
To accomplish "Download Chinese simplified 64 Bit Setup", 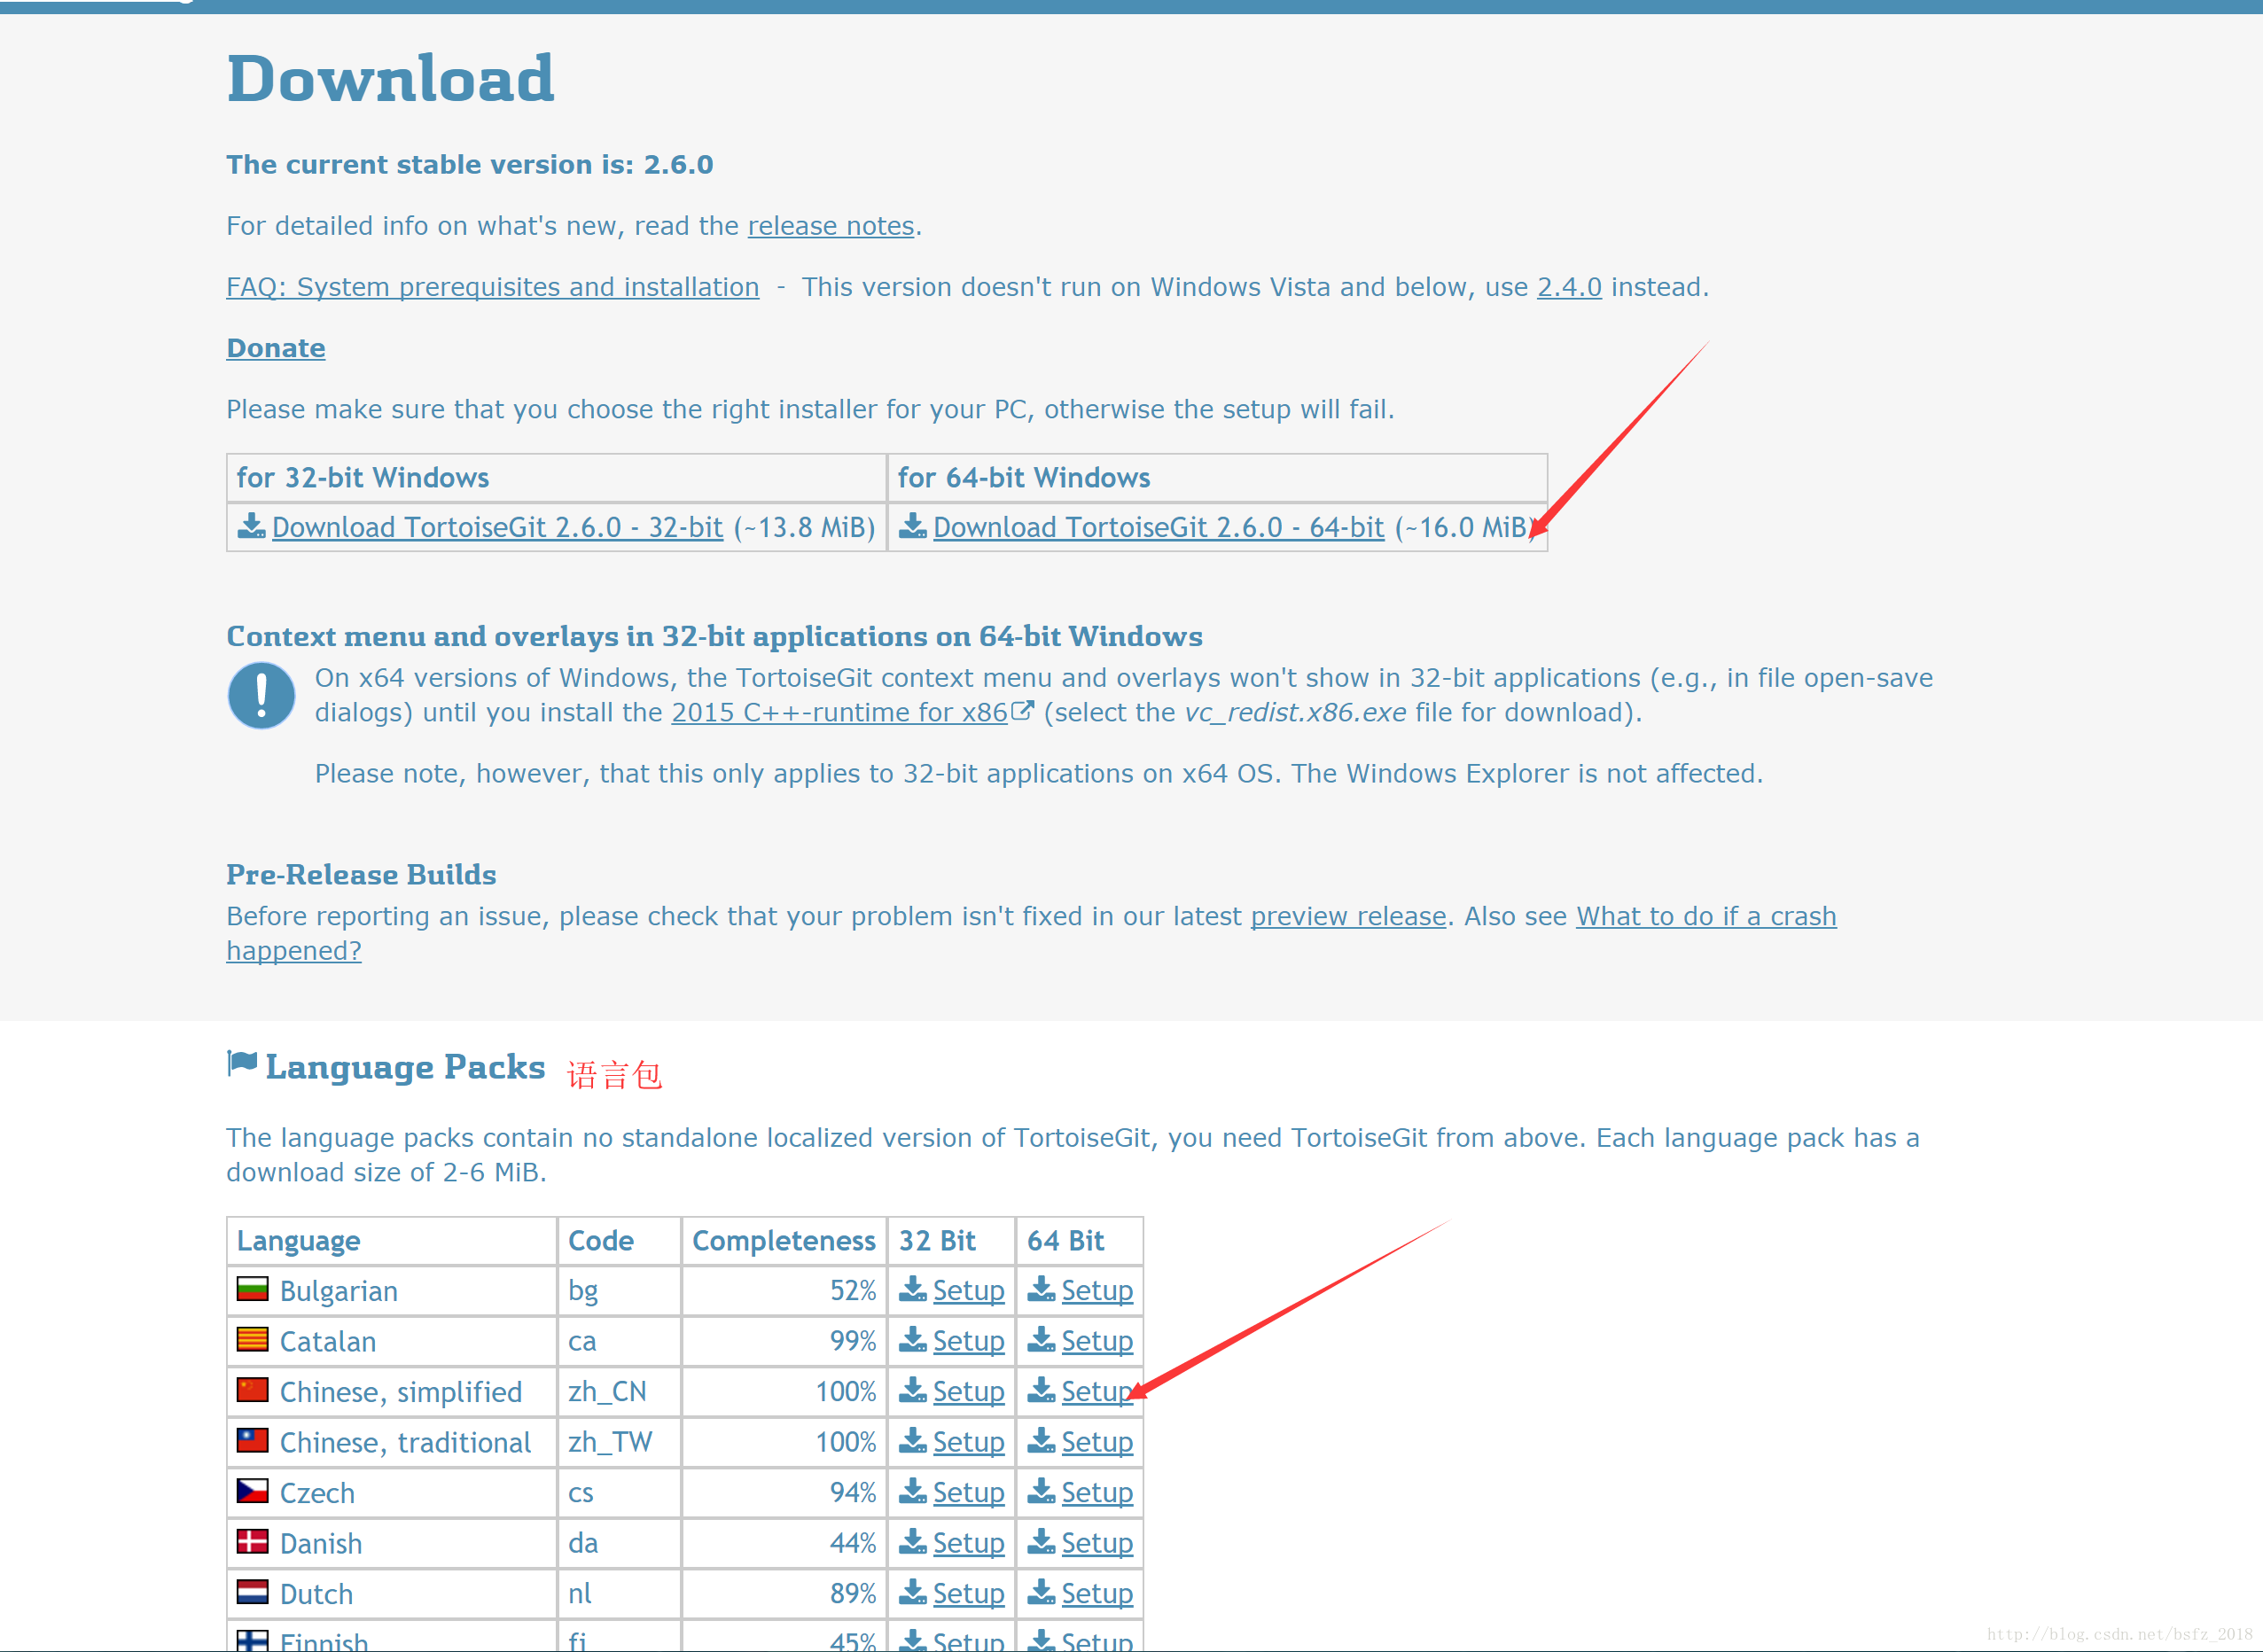I will [1097, 1392].
